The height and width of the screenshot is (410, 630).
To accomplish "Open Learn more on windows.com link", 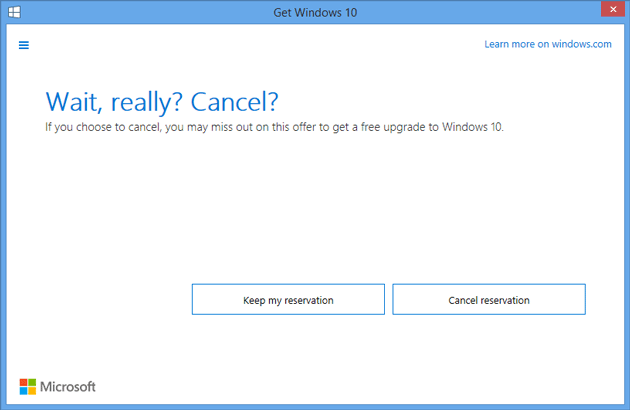I will (548, 44).
